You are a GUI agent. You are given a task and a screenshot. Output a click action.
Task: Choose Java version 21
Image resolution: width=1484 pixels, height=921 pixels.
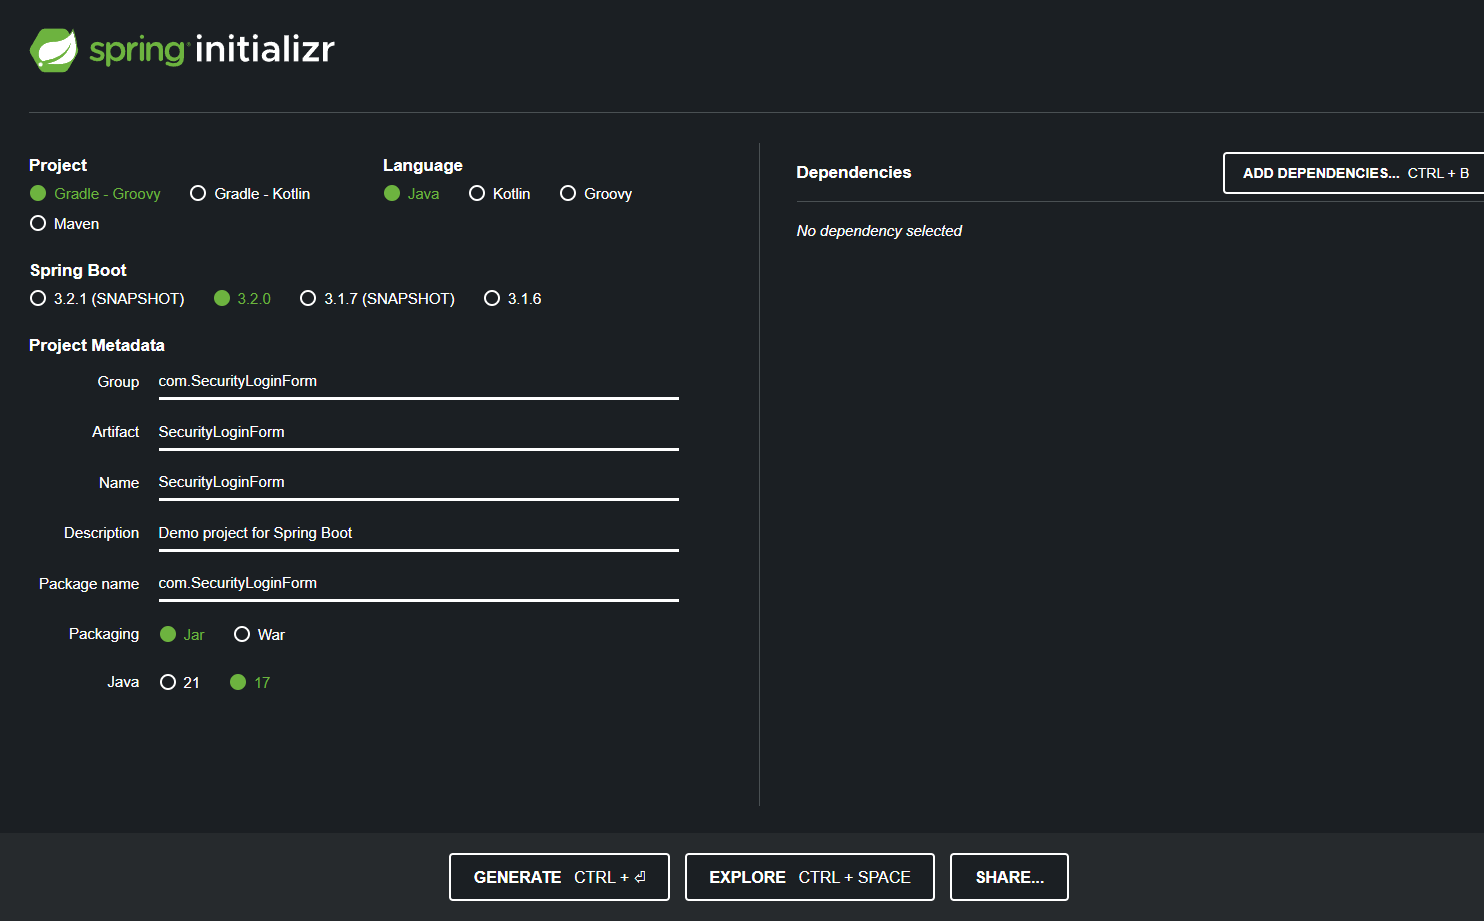tap(180, 682)
